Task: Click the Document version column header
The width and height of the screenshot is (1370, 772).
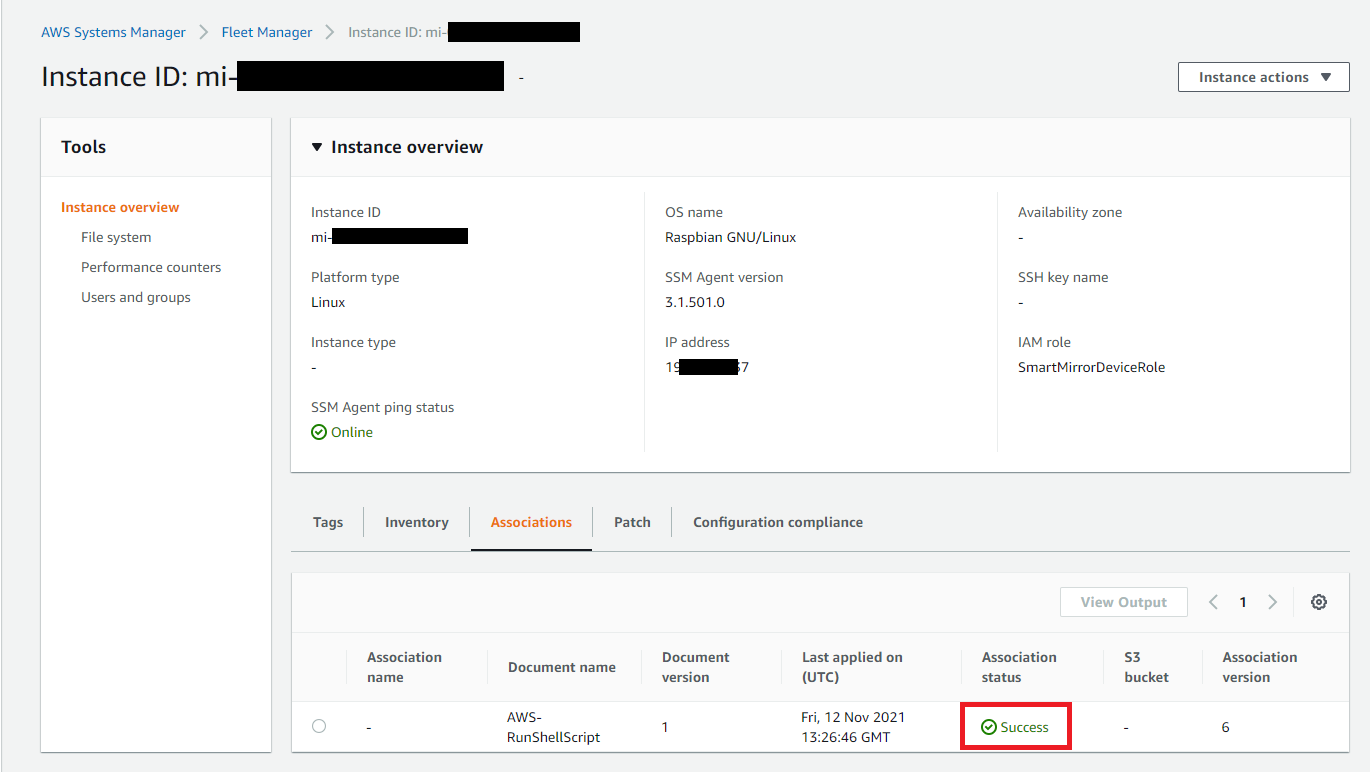Action: coord(696,667)
